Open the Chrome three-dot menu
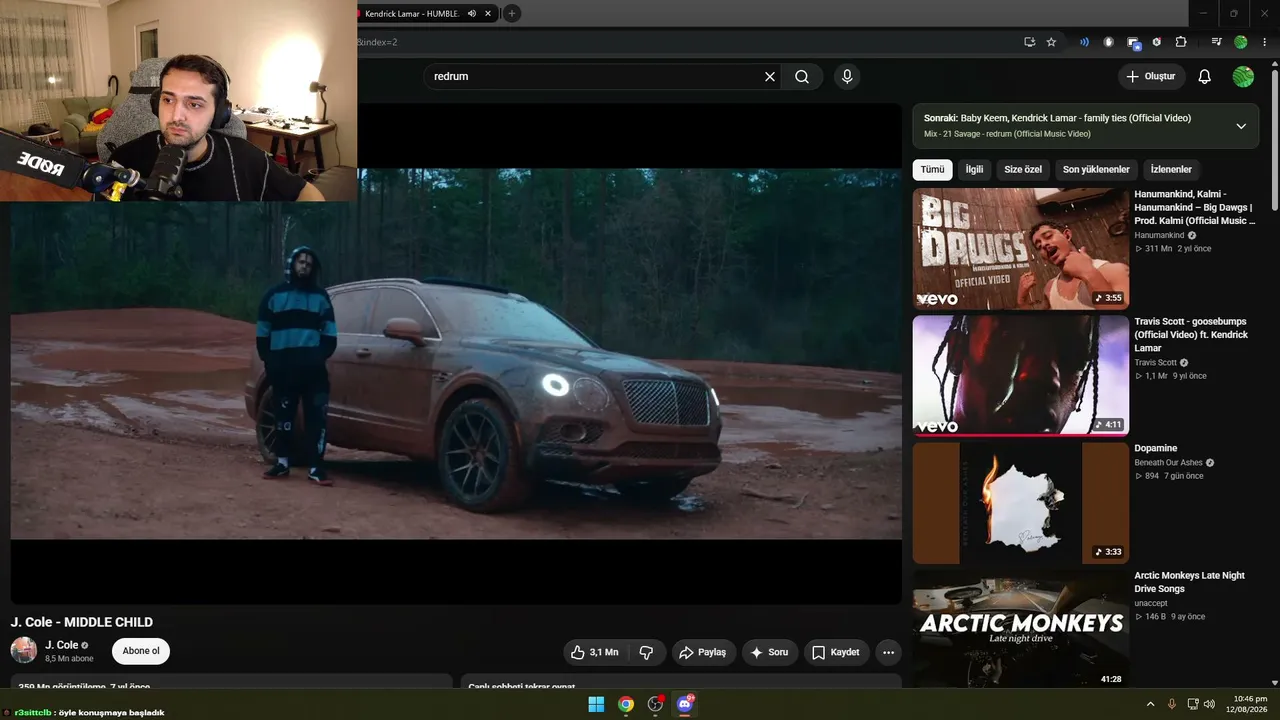 [x=1264, y=42]
